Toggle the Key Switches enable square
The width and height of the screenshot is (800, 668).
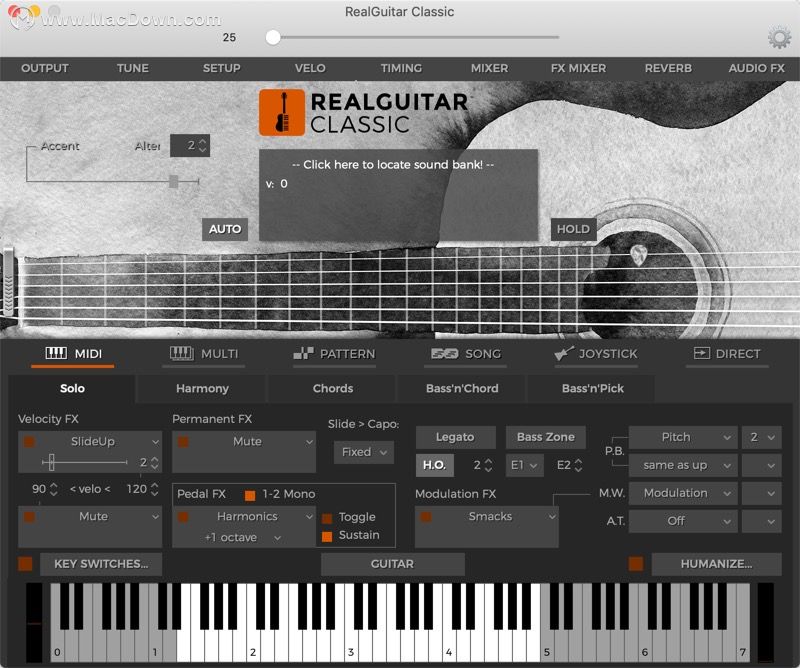click(25, 564)
